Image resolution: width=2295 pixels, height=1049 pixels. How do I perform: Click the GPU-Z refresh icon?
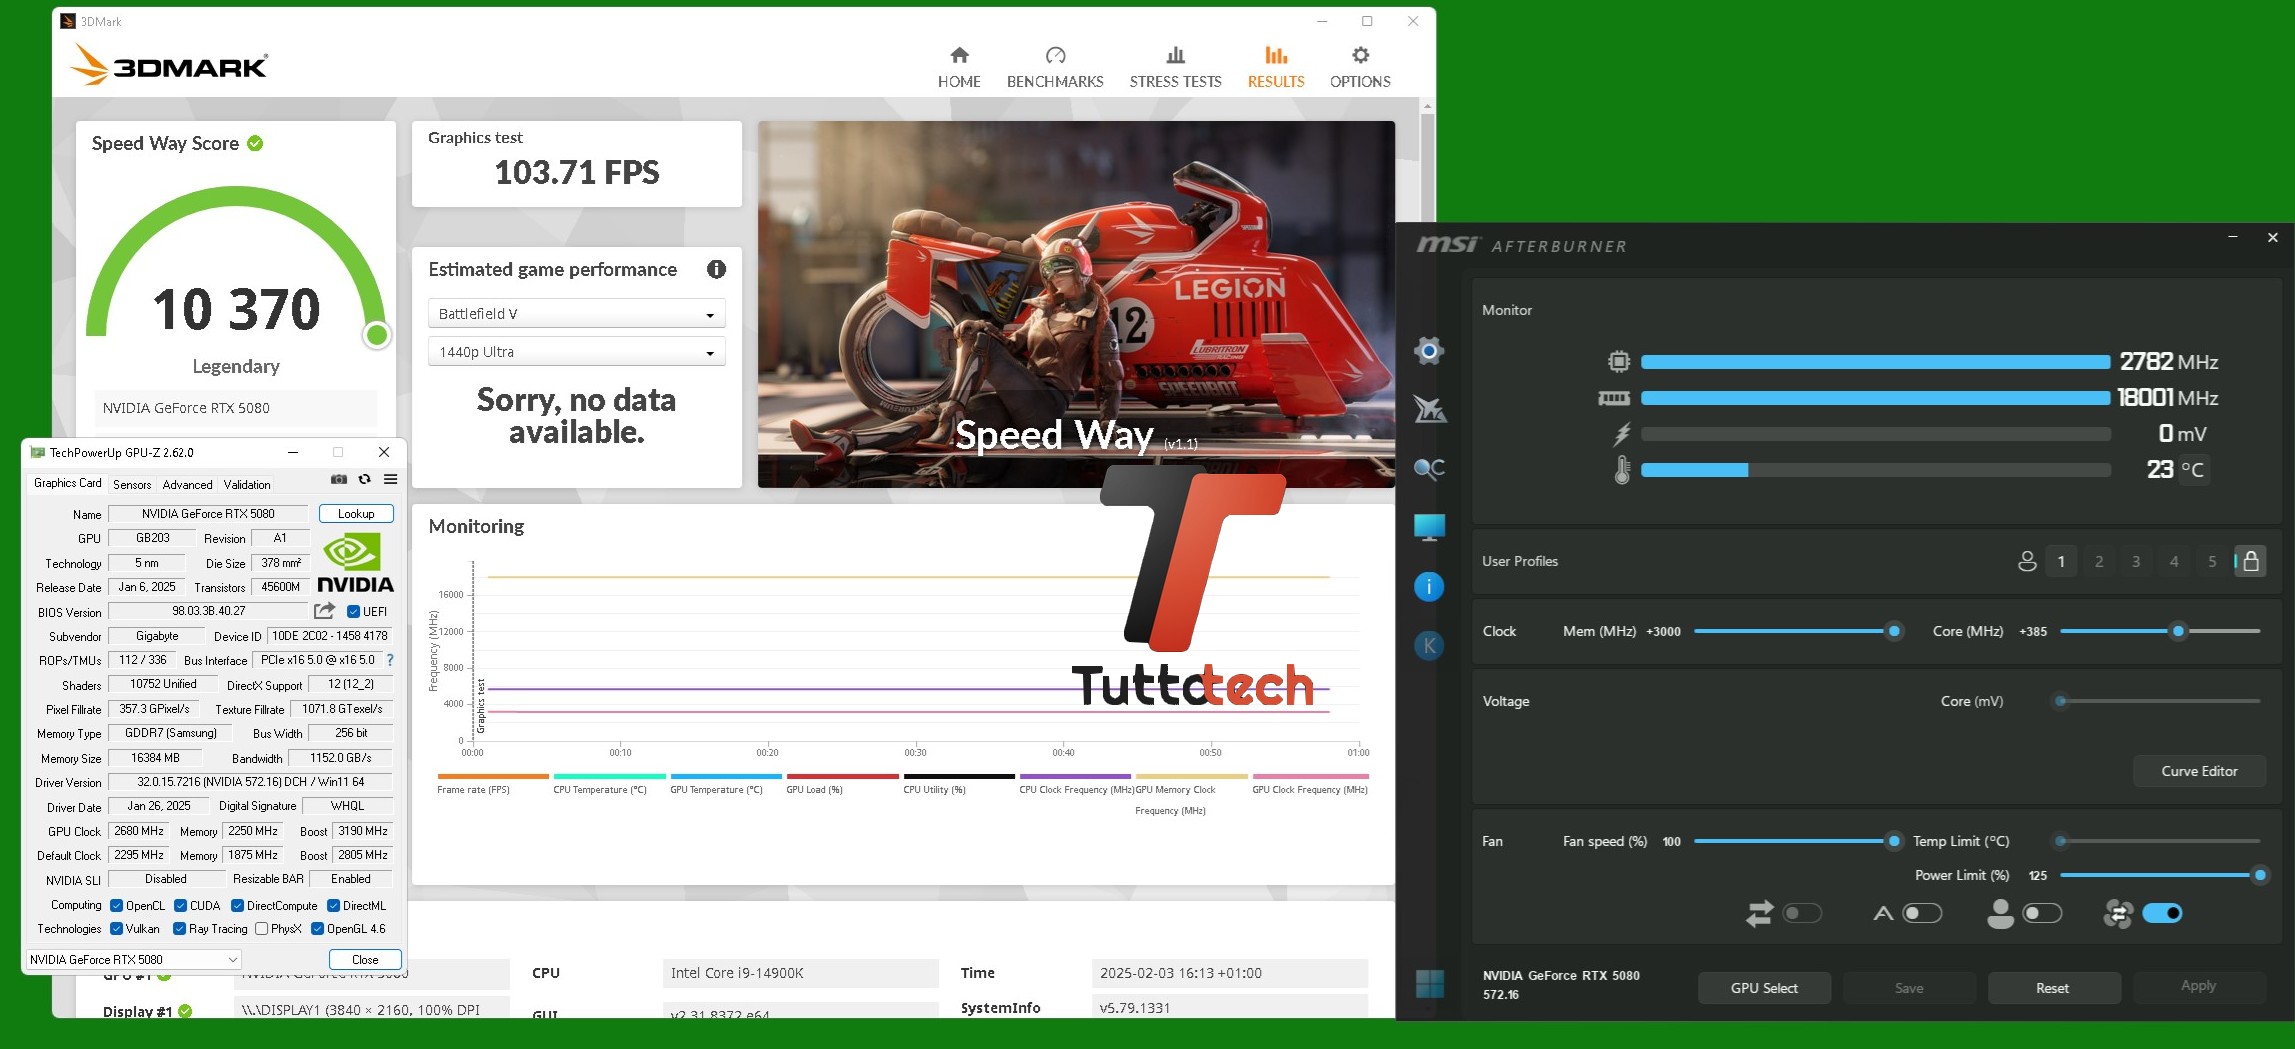pyautogui.click(x=365, y=480)
